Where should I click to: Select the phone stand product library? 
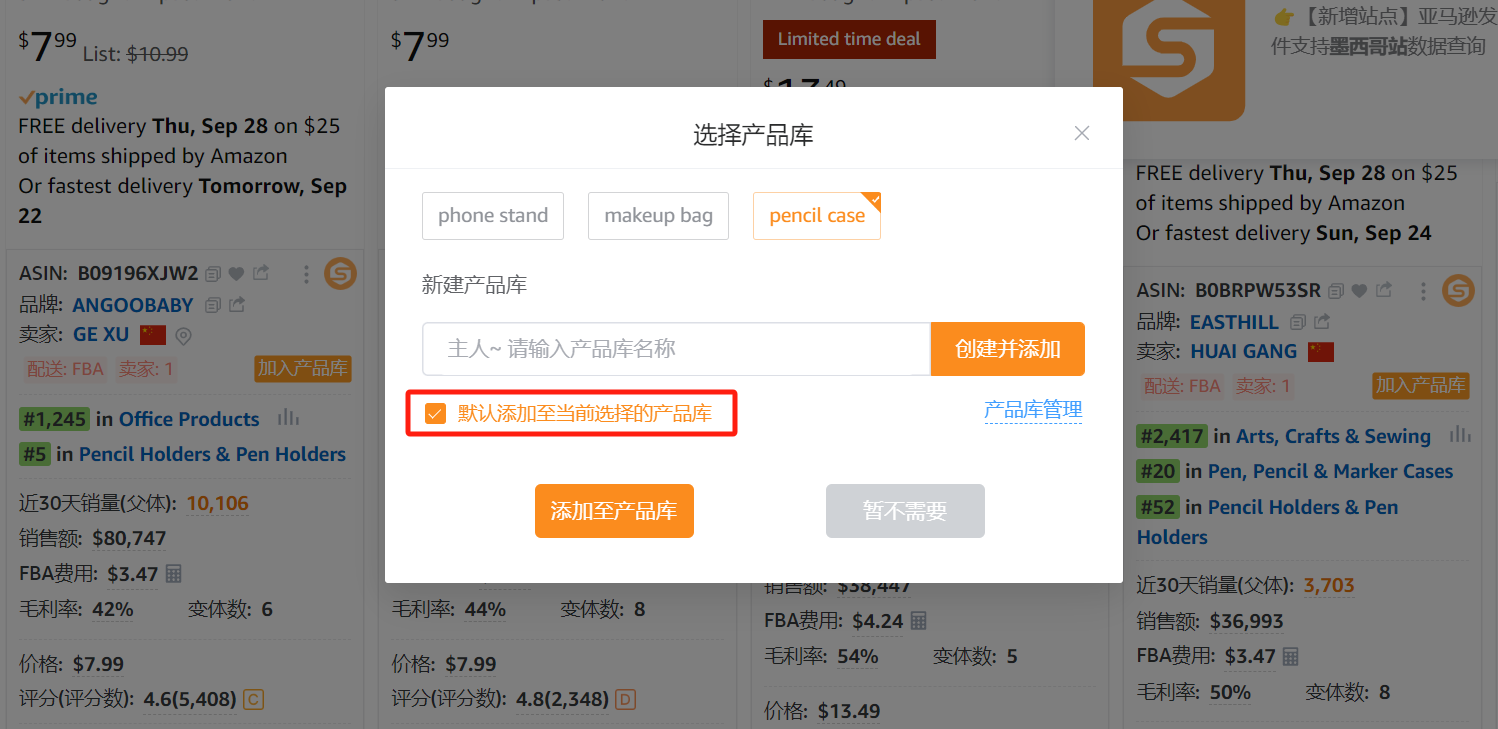point(493,216)
